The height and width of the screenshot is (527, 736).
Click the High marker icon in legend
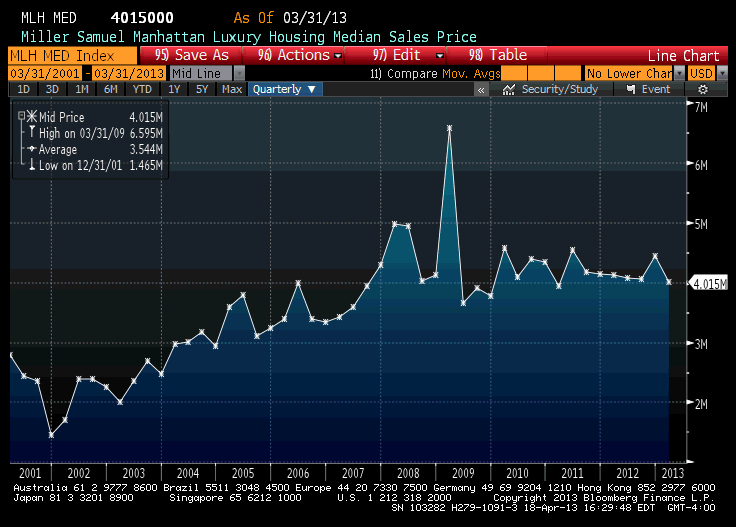point(31,133)
